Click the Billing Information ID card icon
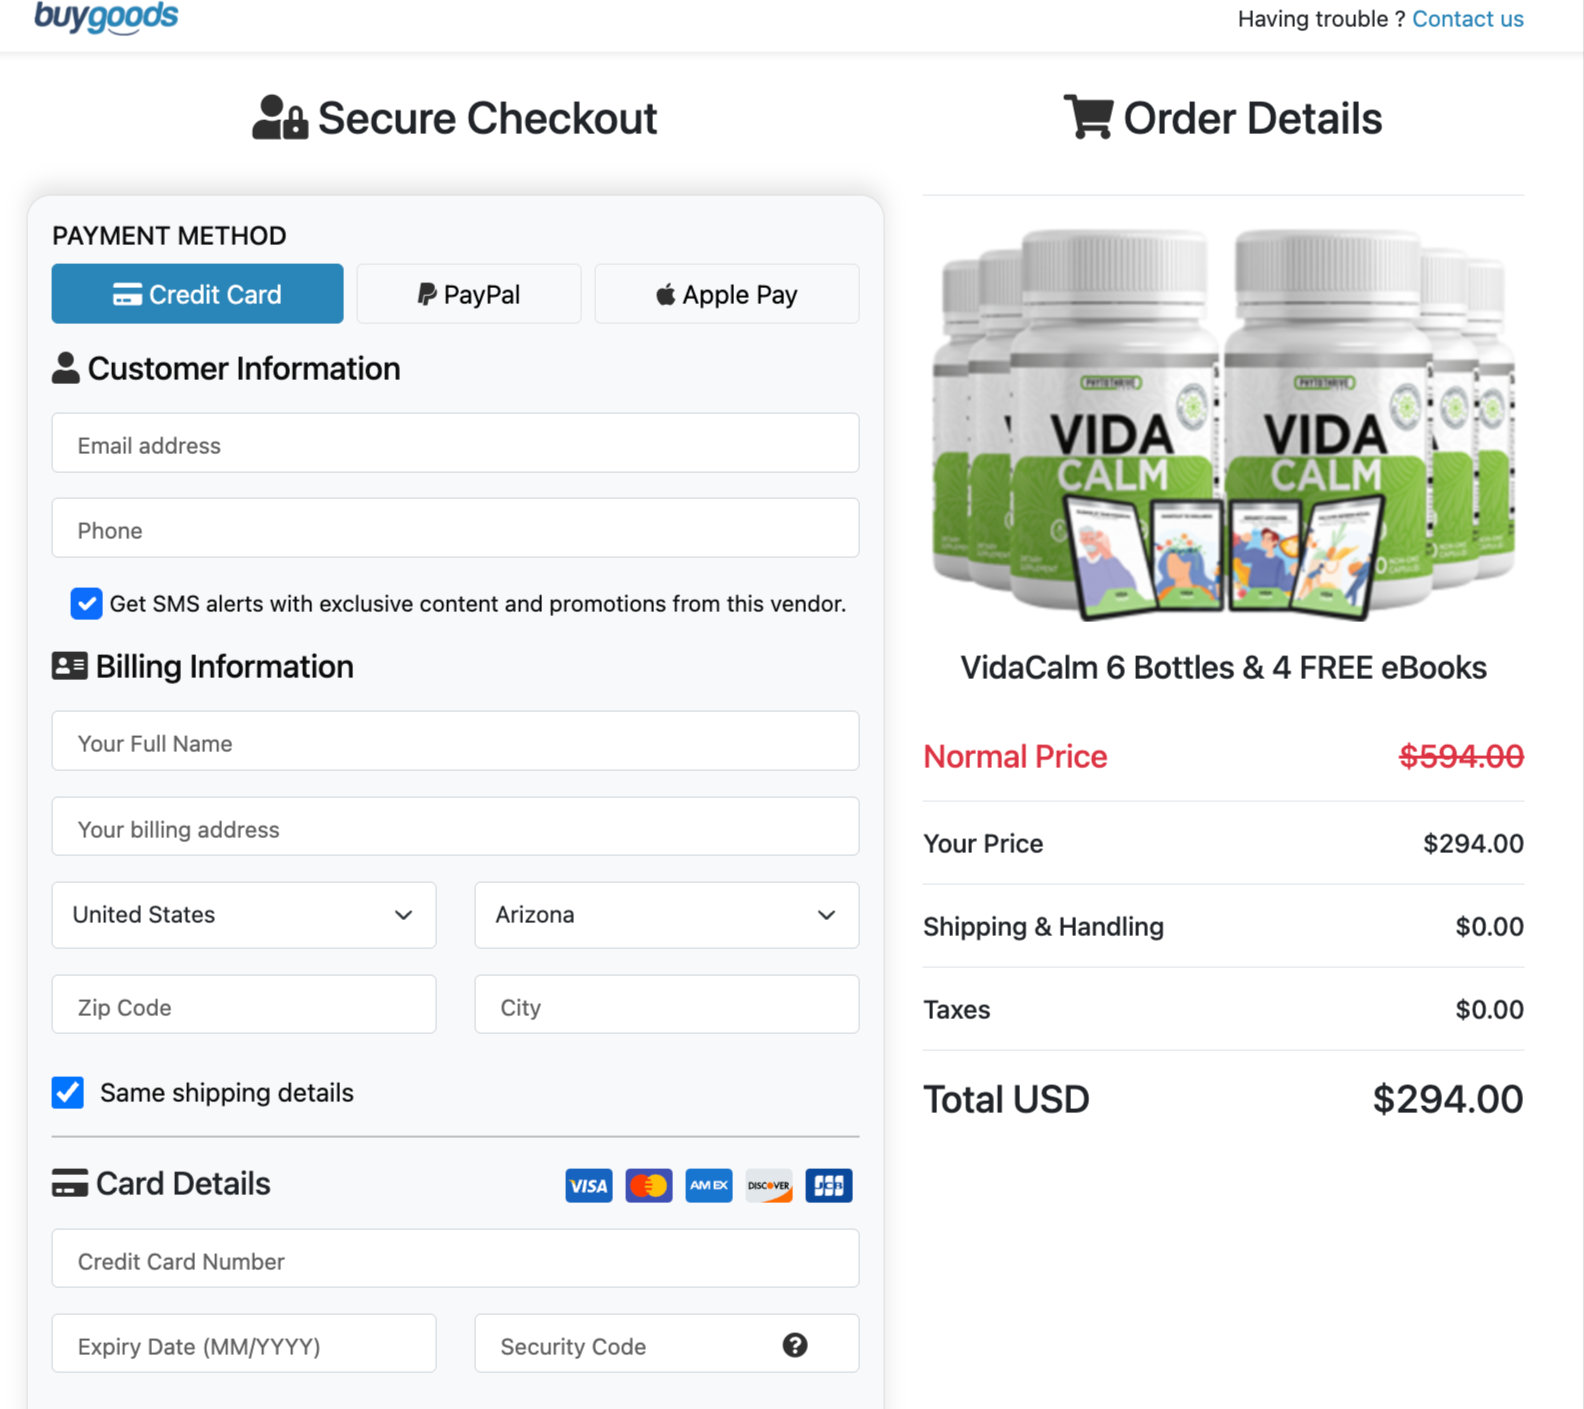Image resolution: width=1584 pixels, height=1409 pixels. tap(69, 666)
